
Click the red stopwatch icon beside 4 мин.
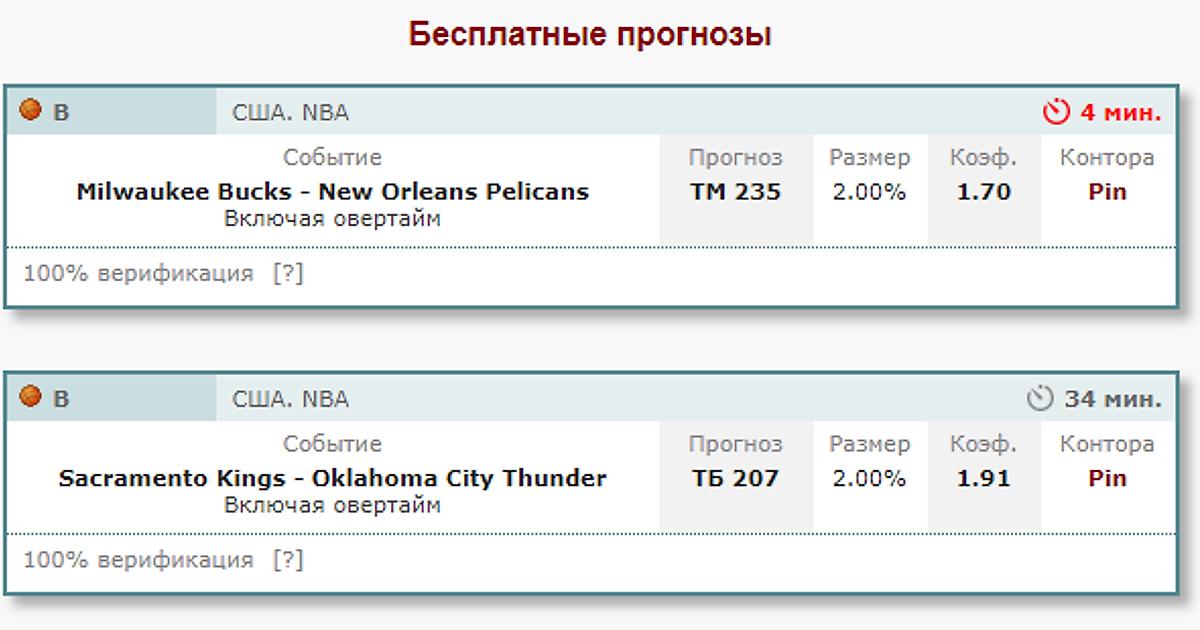tap(1056, 112)
